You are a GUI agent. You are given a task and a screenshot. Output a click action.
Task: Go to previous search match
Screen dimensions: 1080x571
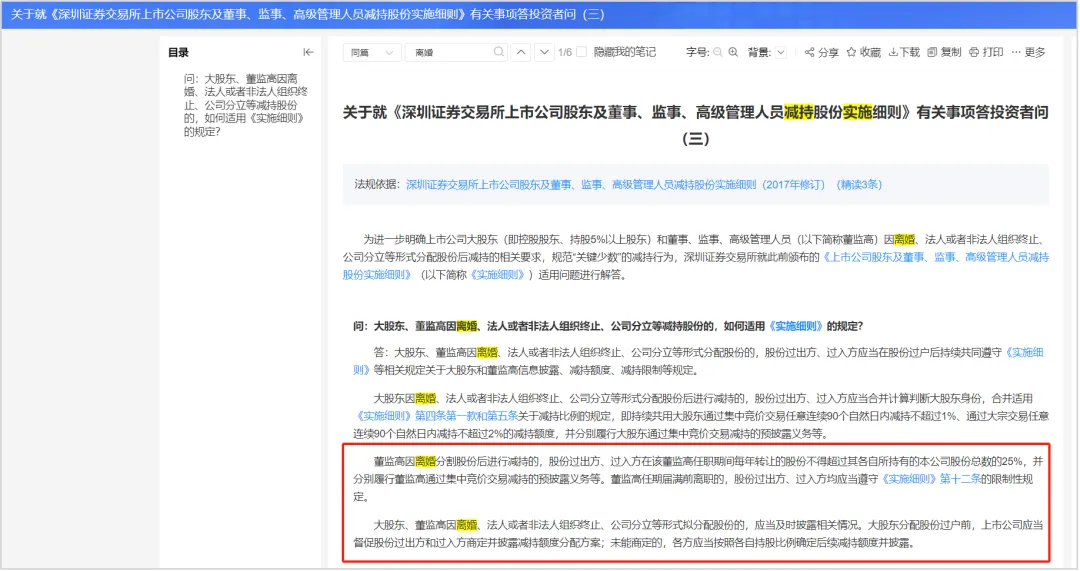coord(521,52)
